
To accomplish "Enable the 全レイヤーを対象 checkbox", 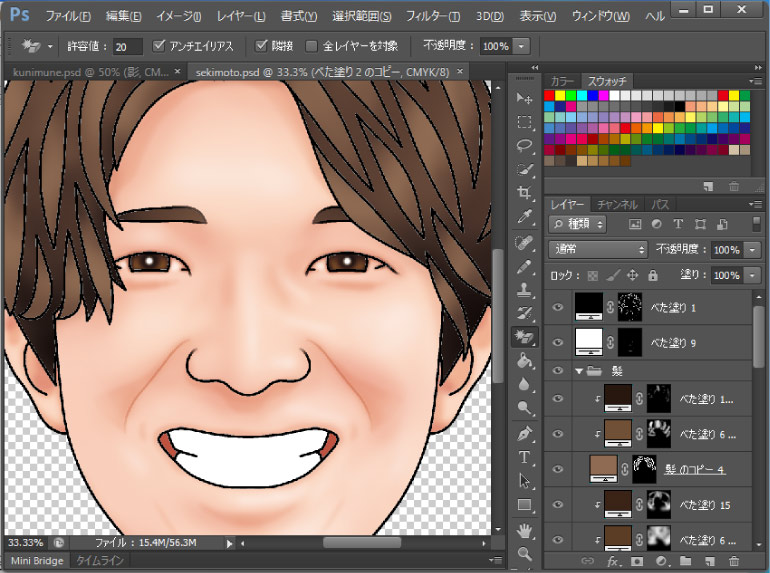I will (x=311, y=46).
